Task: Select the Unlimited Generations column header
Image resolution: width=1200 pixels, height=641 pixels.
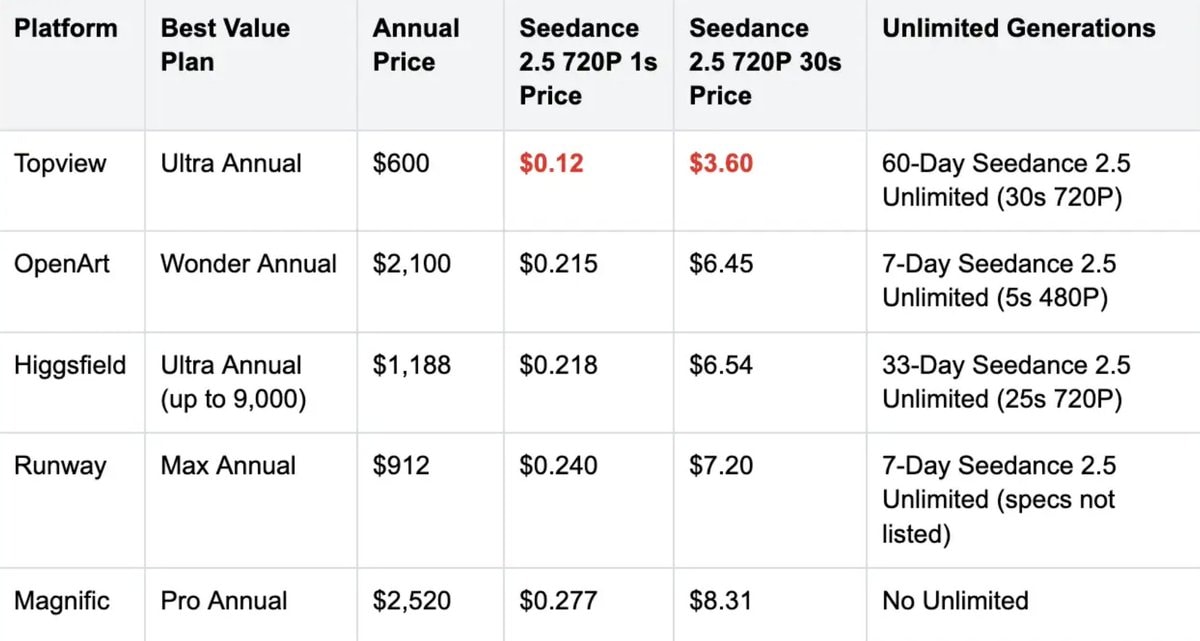Action: coord(1018,28)
